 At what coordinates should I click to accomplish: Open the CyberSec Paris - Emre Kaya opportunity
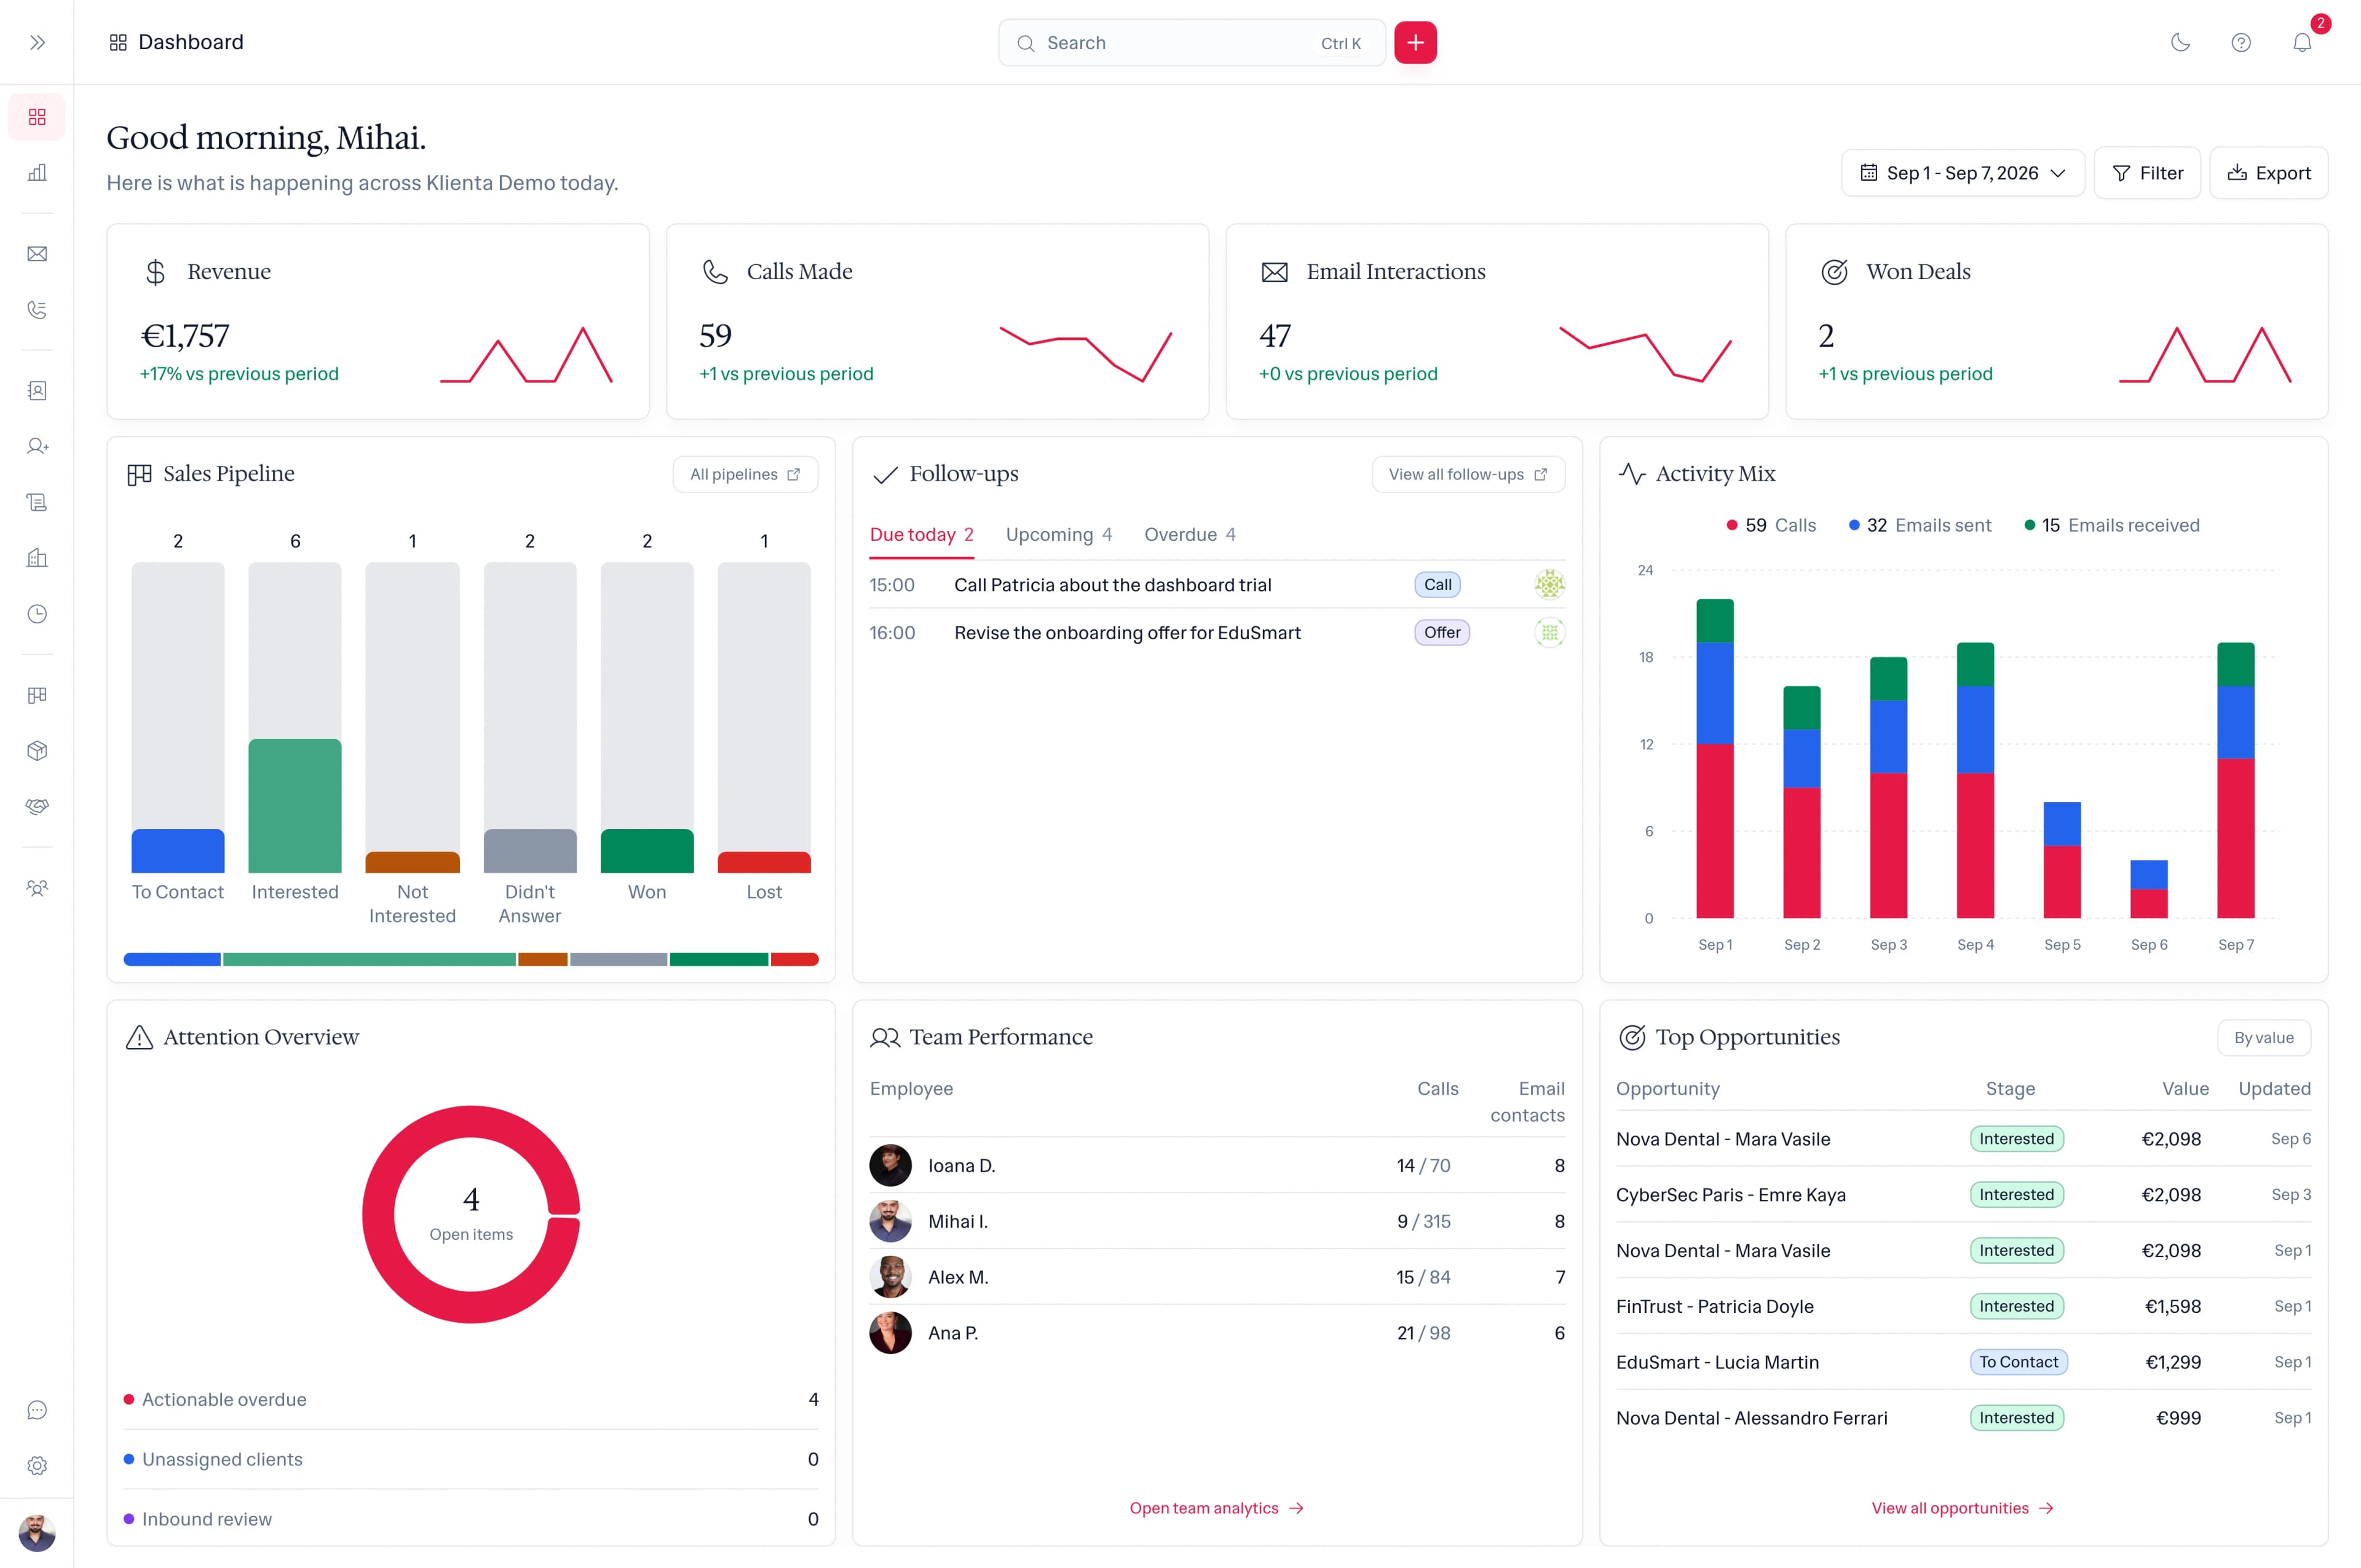1963,1195
